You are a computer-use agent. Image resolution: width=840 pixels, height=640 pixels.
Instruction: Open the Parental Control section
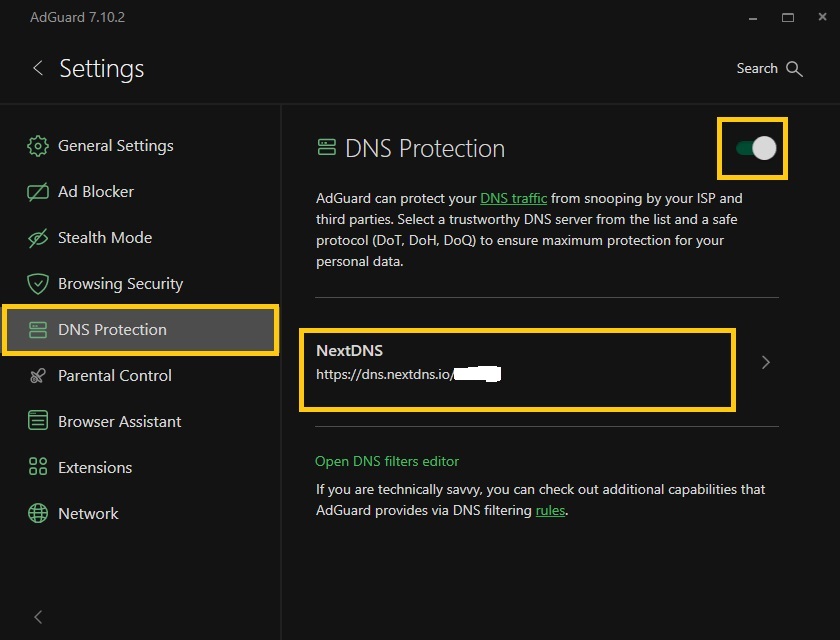tap(115, 376)
